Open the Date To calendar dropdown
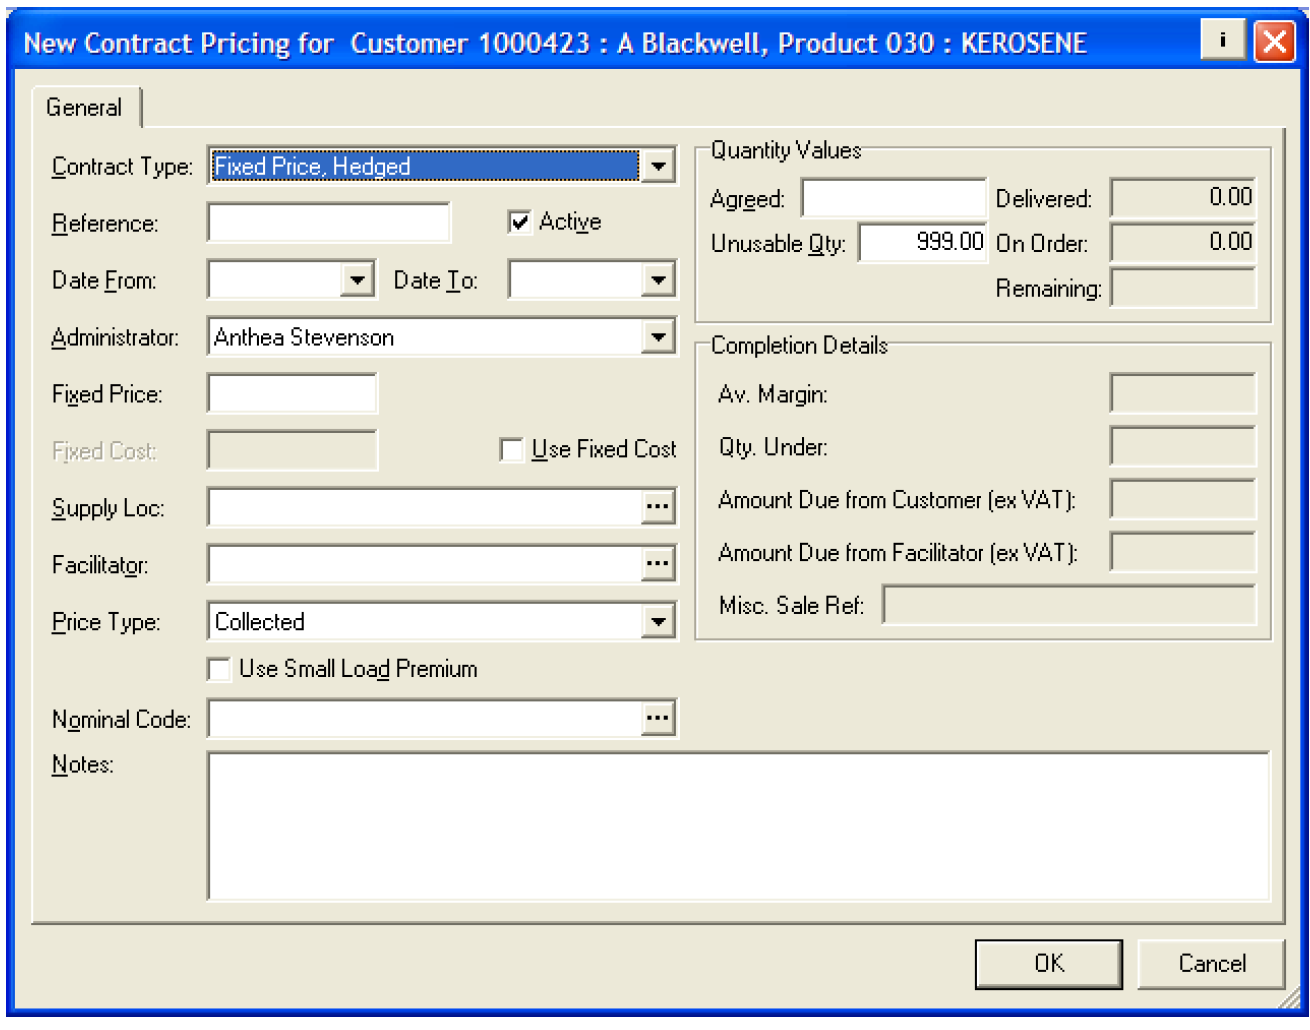 point(657,280)
